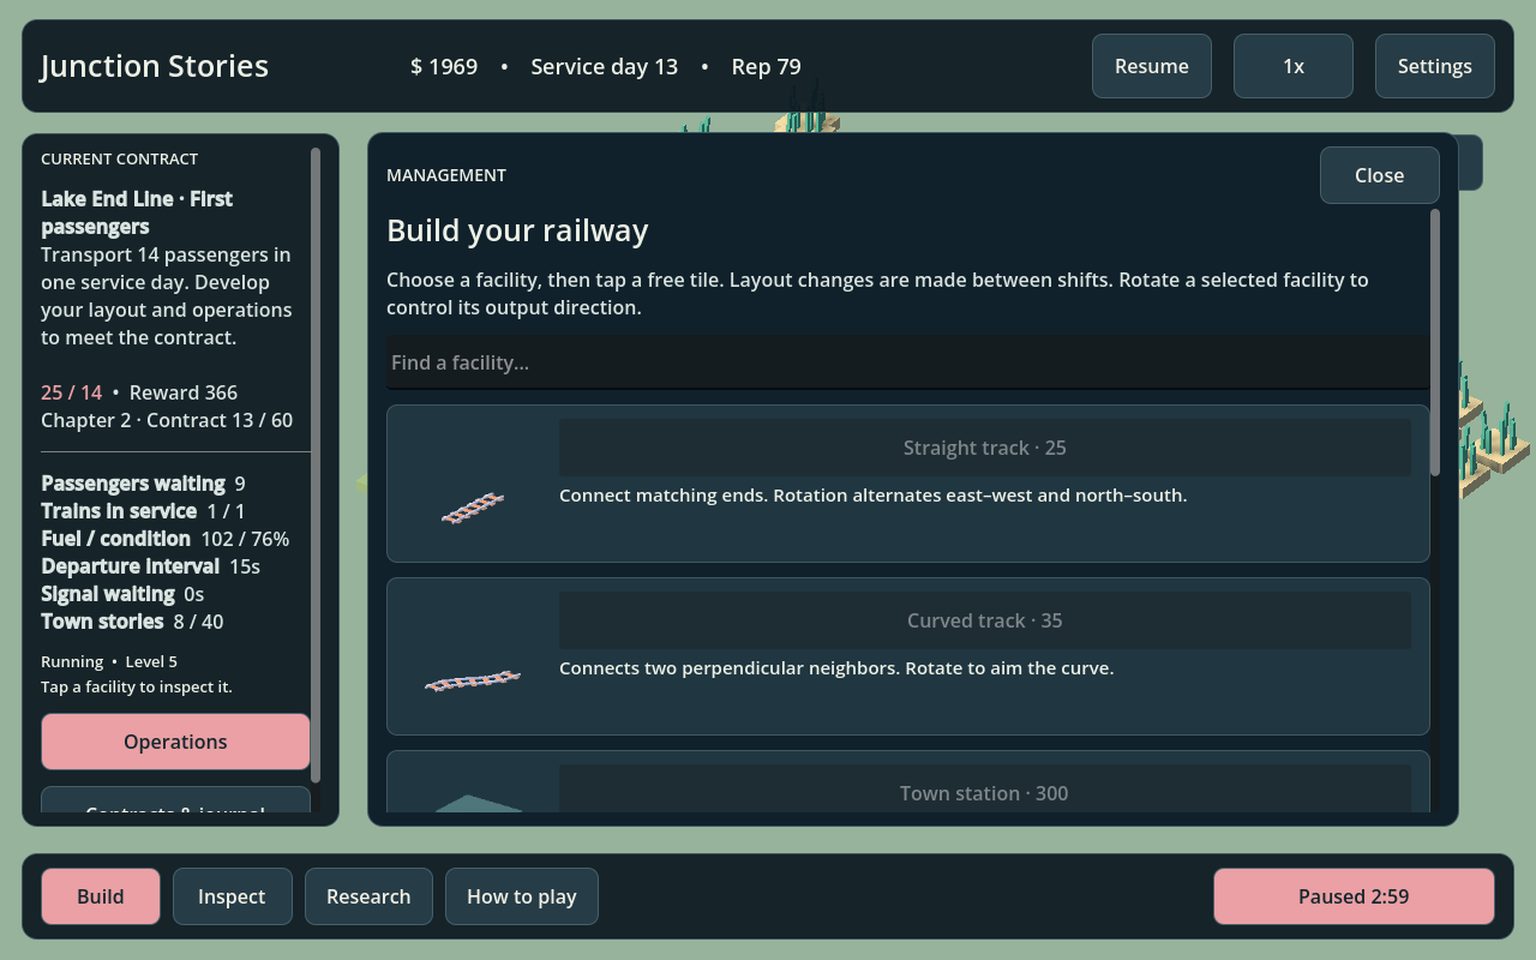
Task: Focus the Find a facility search field
Action: (908, 362)
